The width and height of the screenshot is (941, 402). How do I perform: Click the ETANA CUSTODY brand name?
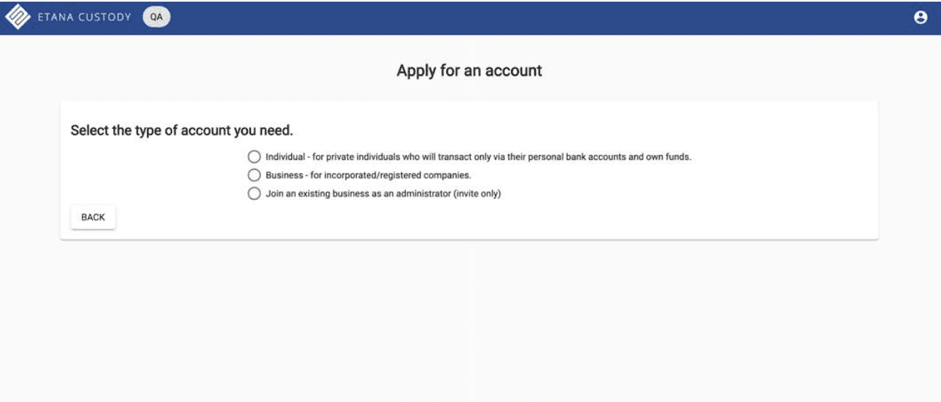click(84, 17)
